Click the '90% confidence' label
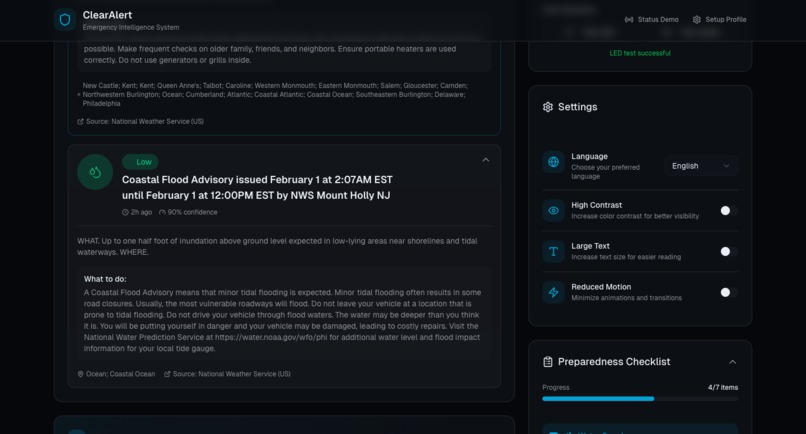 click(x=192, y=212)
